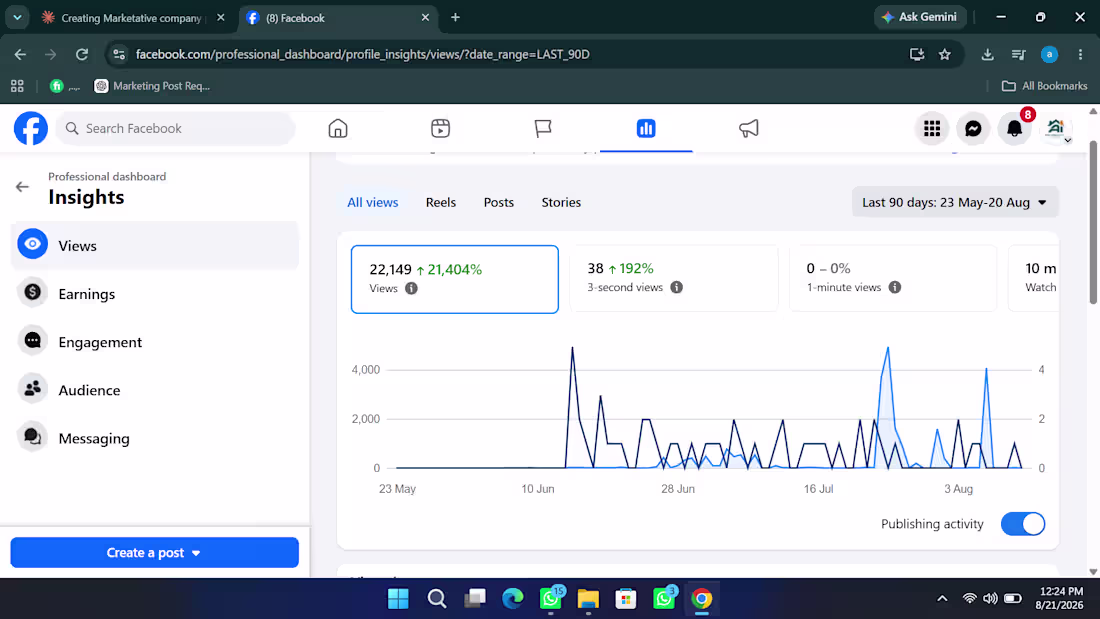
Task: Open the Facebook Home feed icon
Action: (338, 128)
